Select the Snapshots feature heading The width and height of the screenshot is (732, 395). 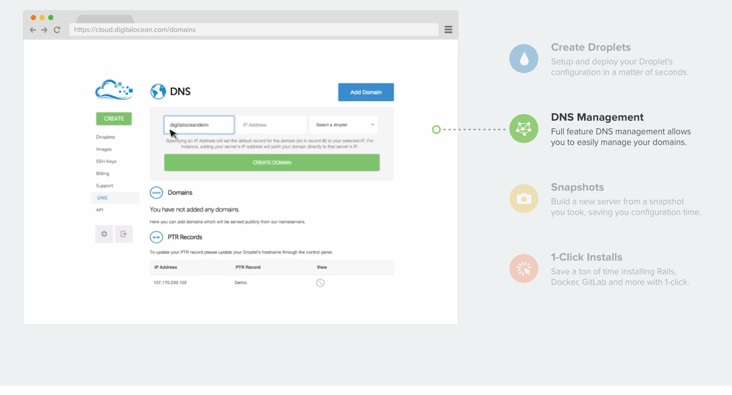click(577, 187)
